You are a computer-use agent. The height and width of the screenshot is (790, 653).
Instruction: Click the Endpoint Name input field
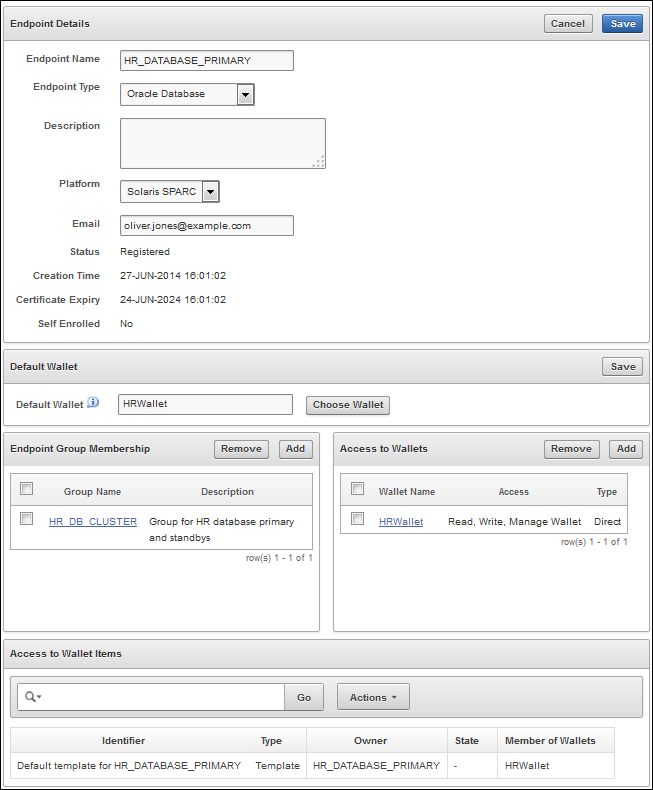click(x=207, y=60)
